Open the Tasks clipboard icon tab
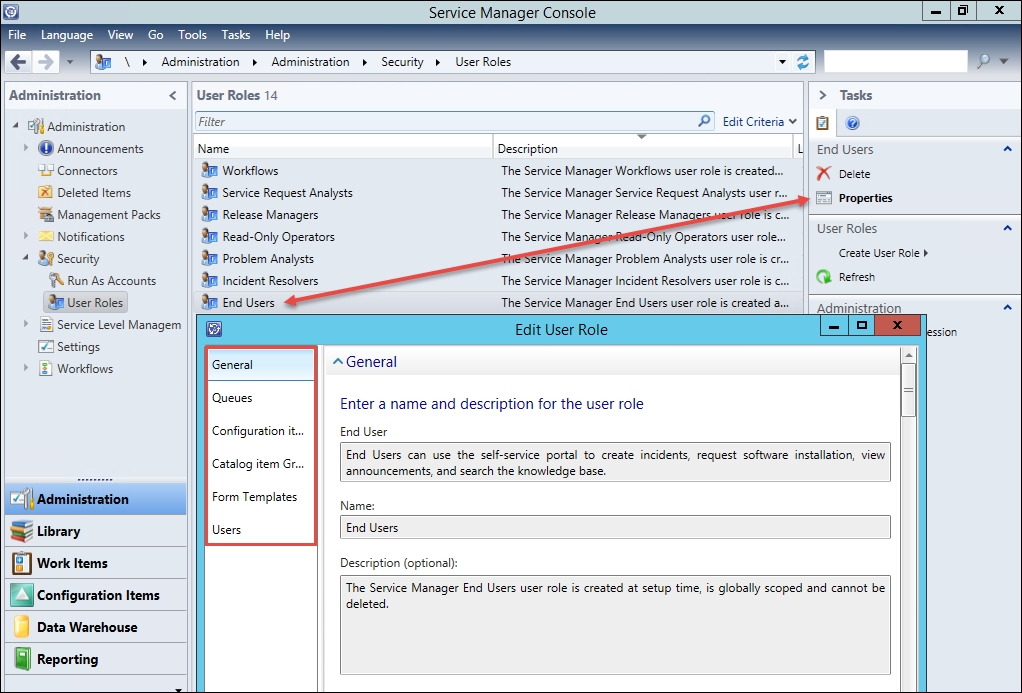The image size is (1022, 693). click(x=823, y=123)
